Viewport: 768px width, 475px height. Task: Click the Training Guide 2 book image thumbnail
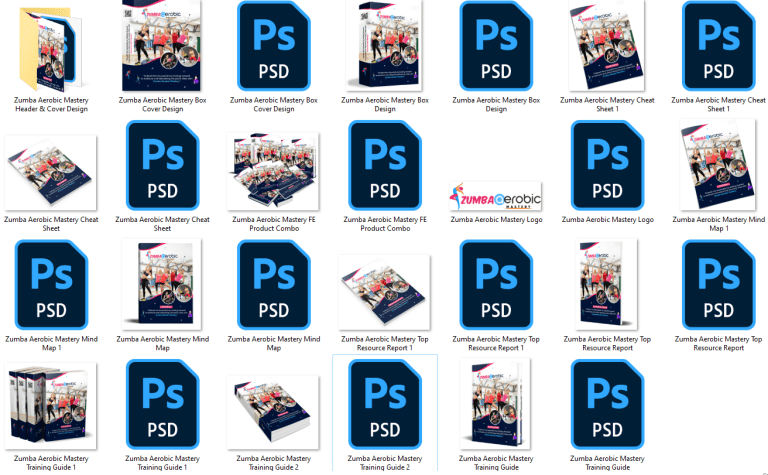[x=273, y=408]
